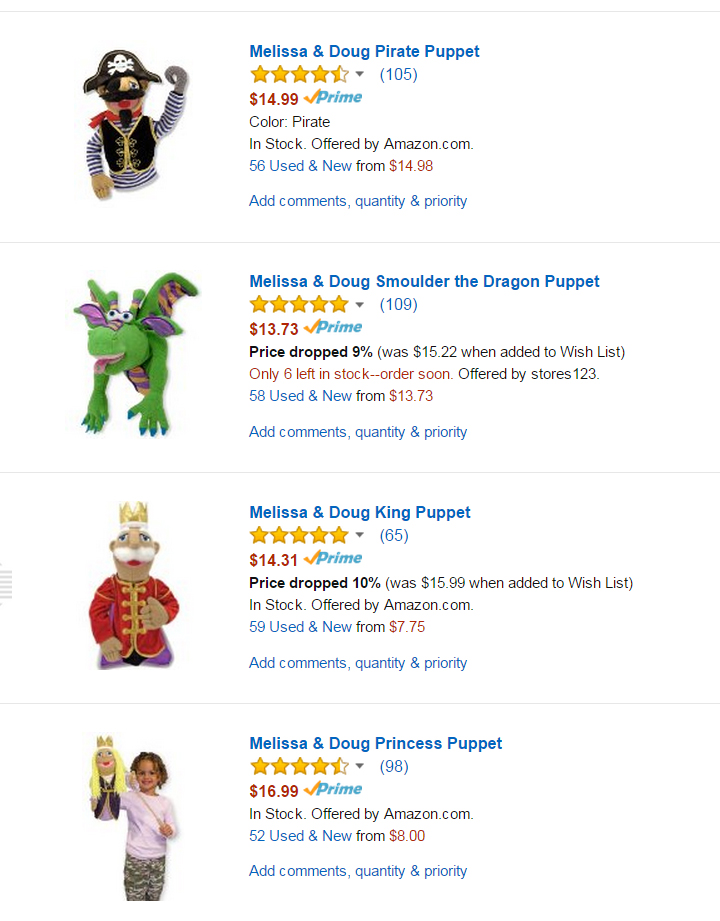
Task: Open Smoulder the Dragon Puppet product page
Action: click(x=424, y=281)
